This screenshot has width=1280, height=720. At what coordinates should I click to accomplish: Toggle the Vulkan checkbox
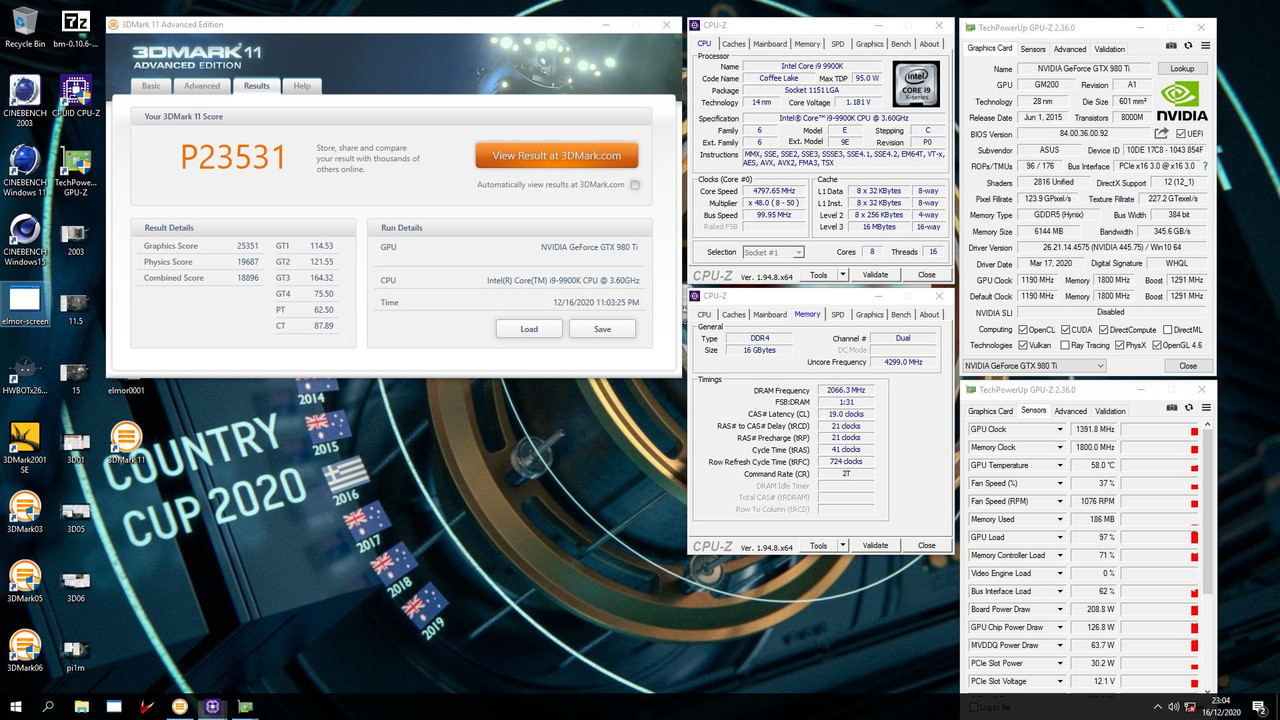pos(1023,345)
